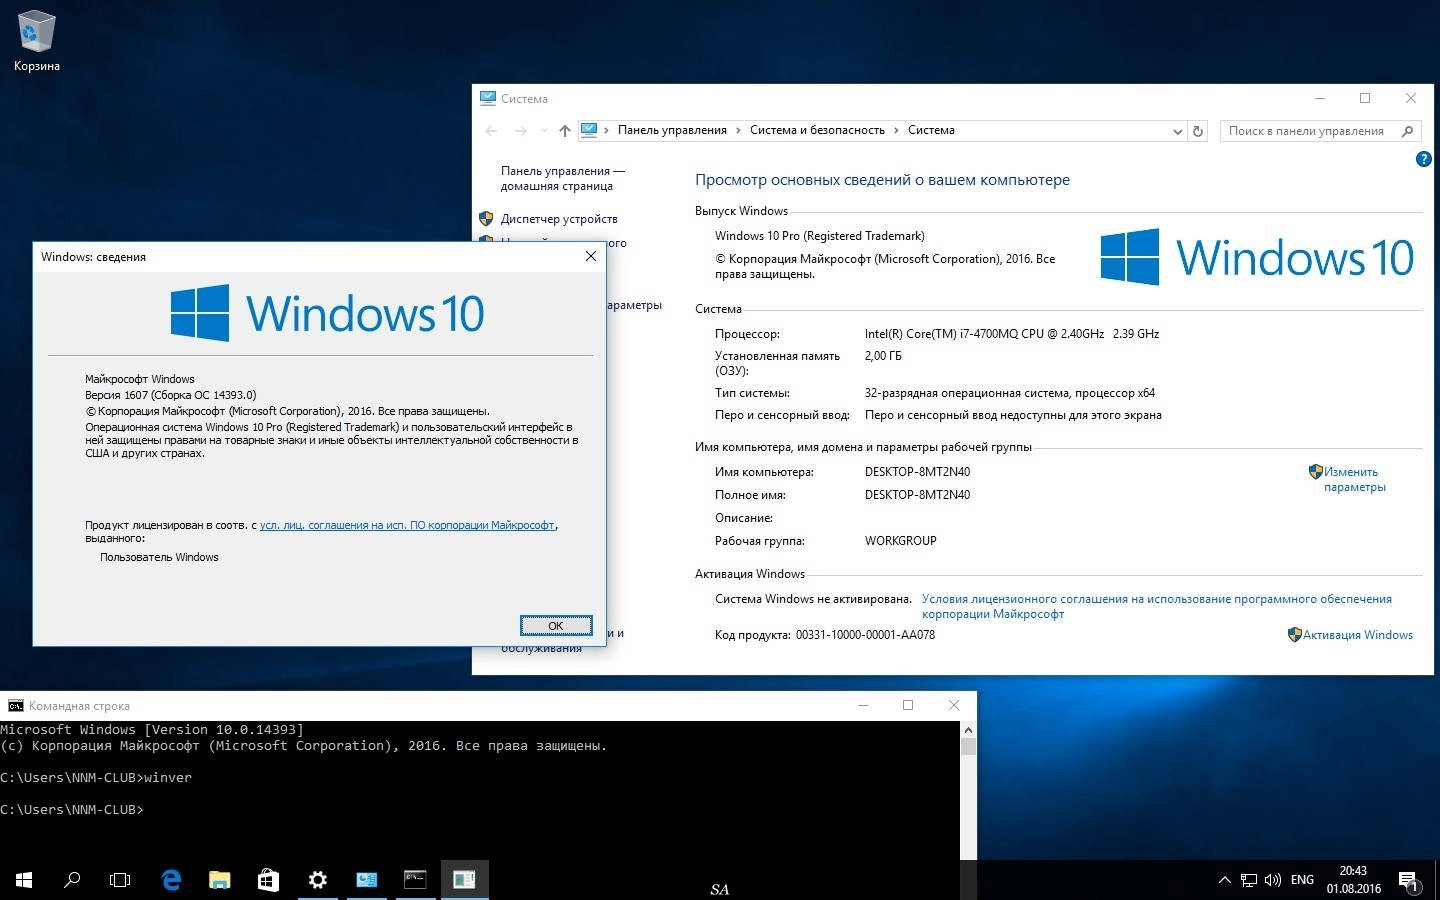Open the taskbar clock and date
The height and width of the screenshot is (900, 1440).
(1353, 880)
